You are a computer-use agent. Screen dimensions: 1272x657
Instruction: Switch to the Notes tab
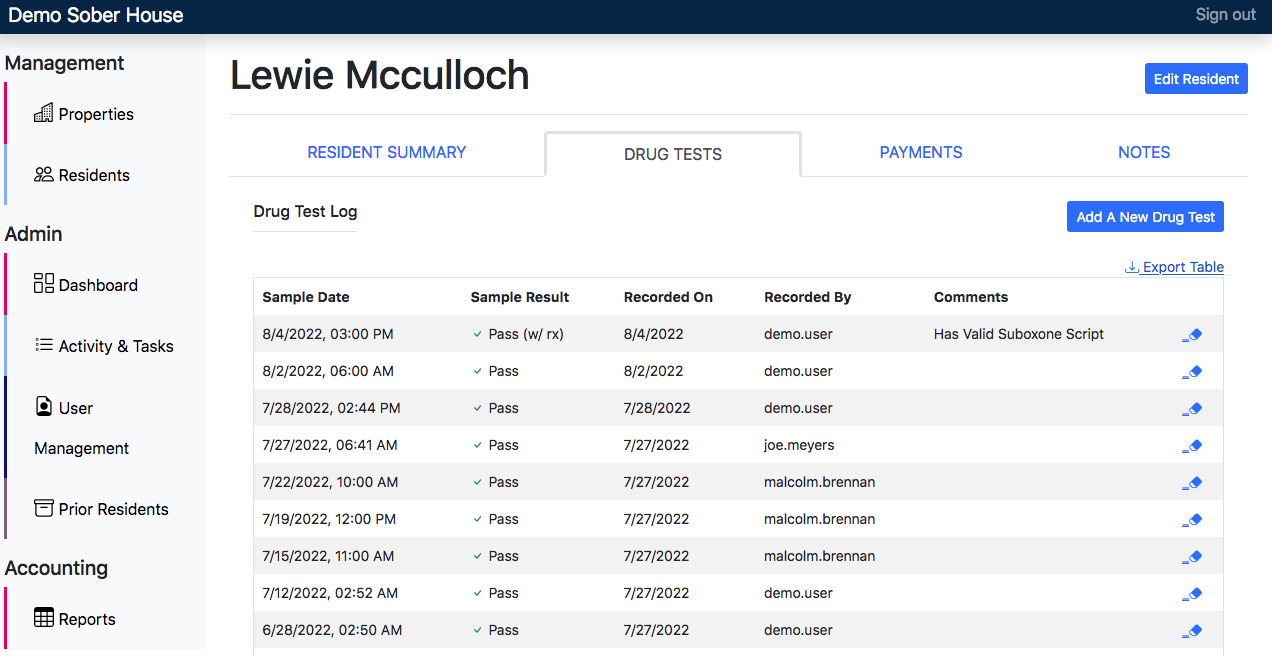[x=1143, y=152]
